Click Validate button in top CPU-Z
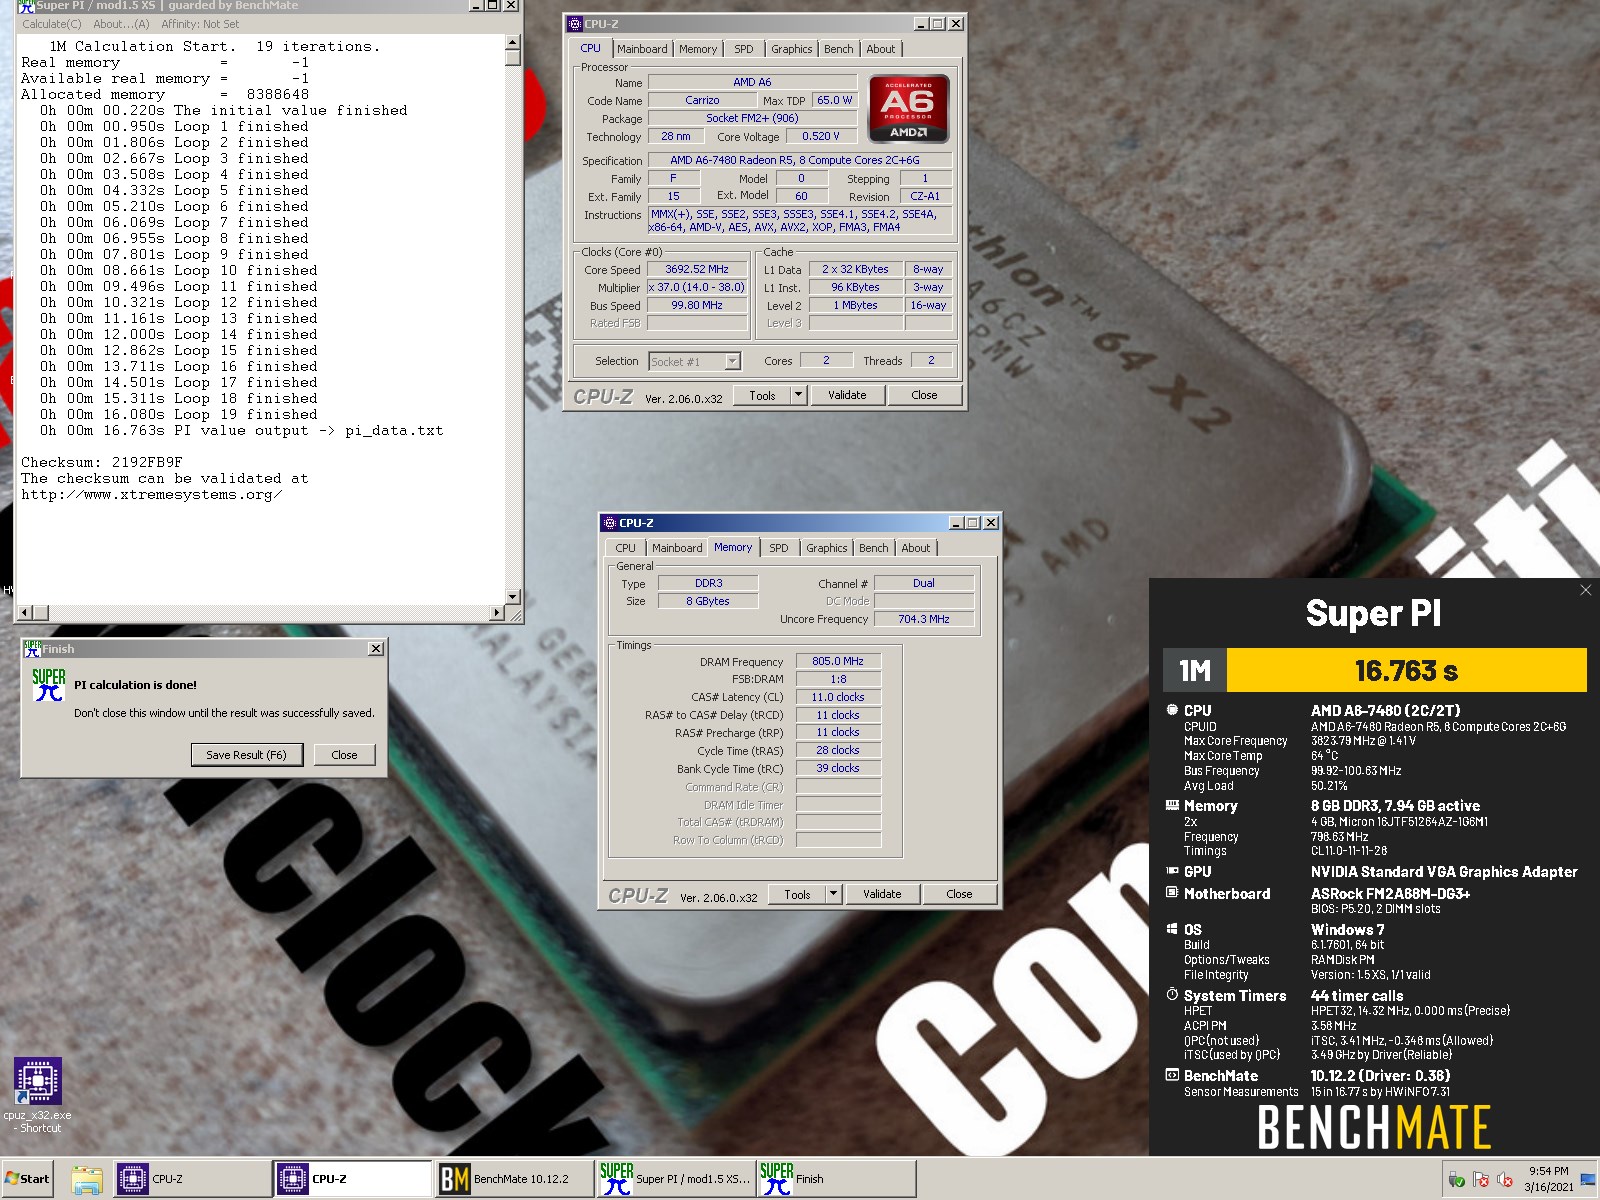The height and width of the screenshot is (1200, 1600). pos(847,395)
